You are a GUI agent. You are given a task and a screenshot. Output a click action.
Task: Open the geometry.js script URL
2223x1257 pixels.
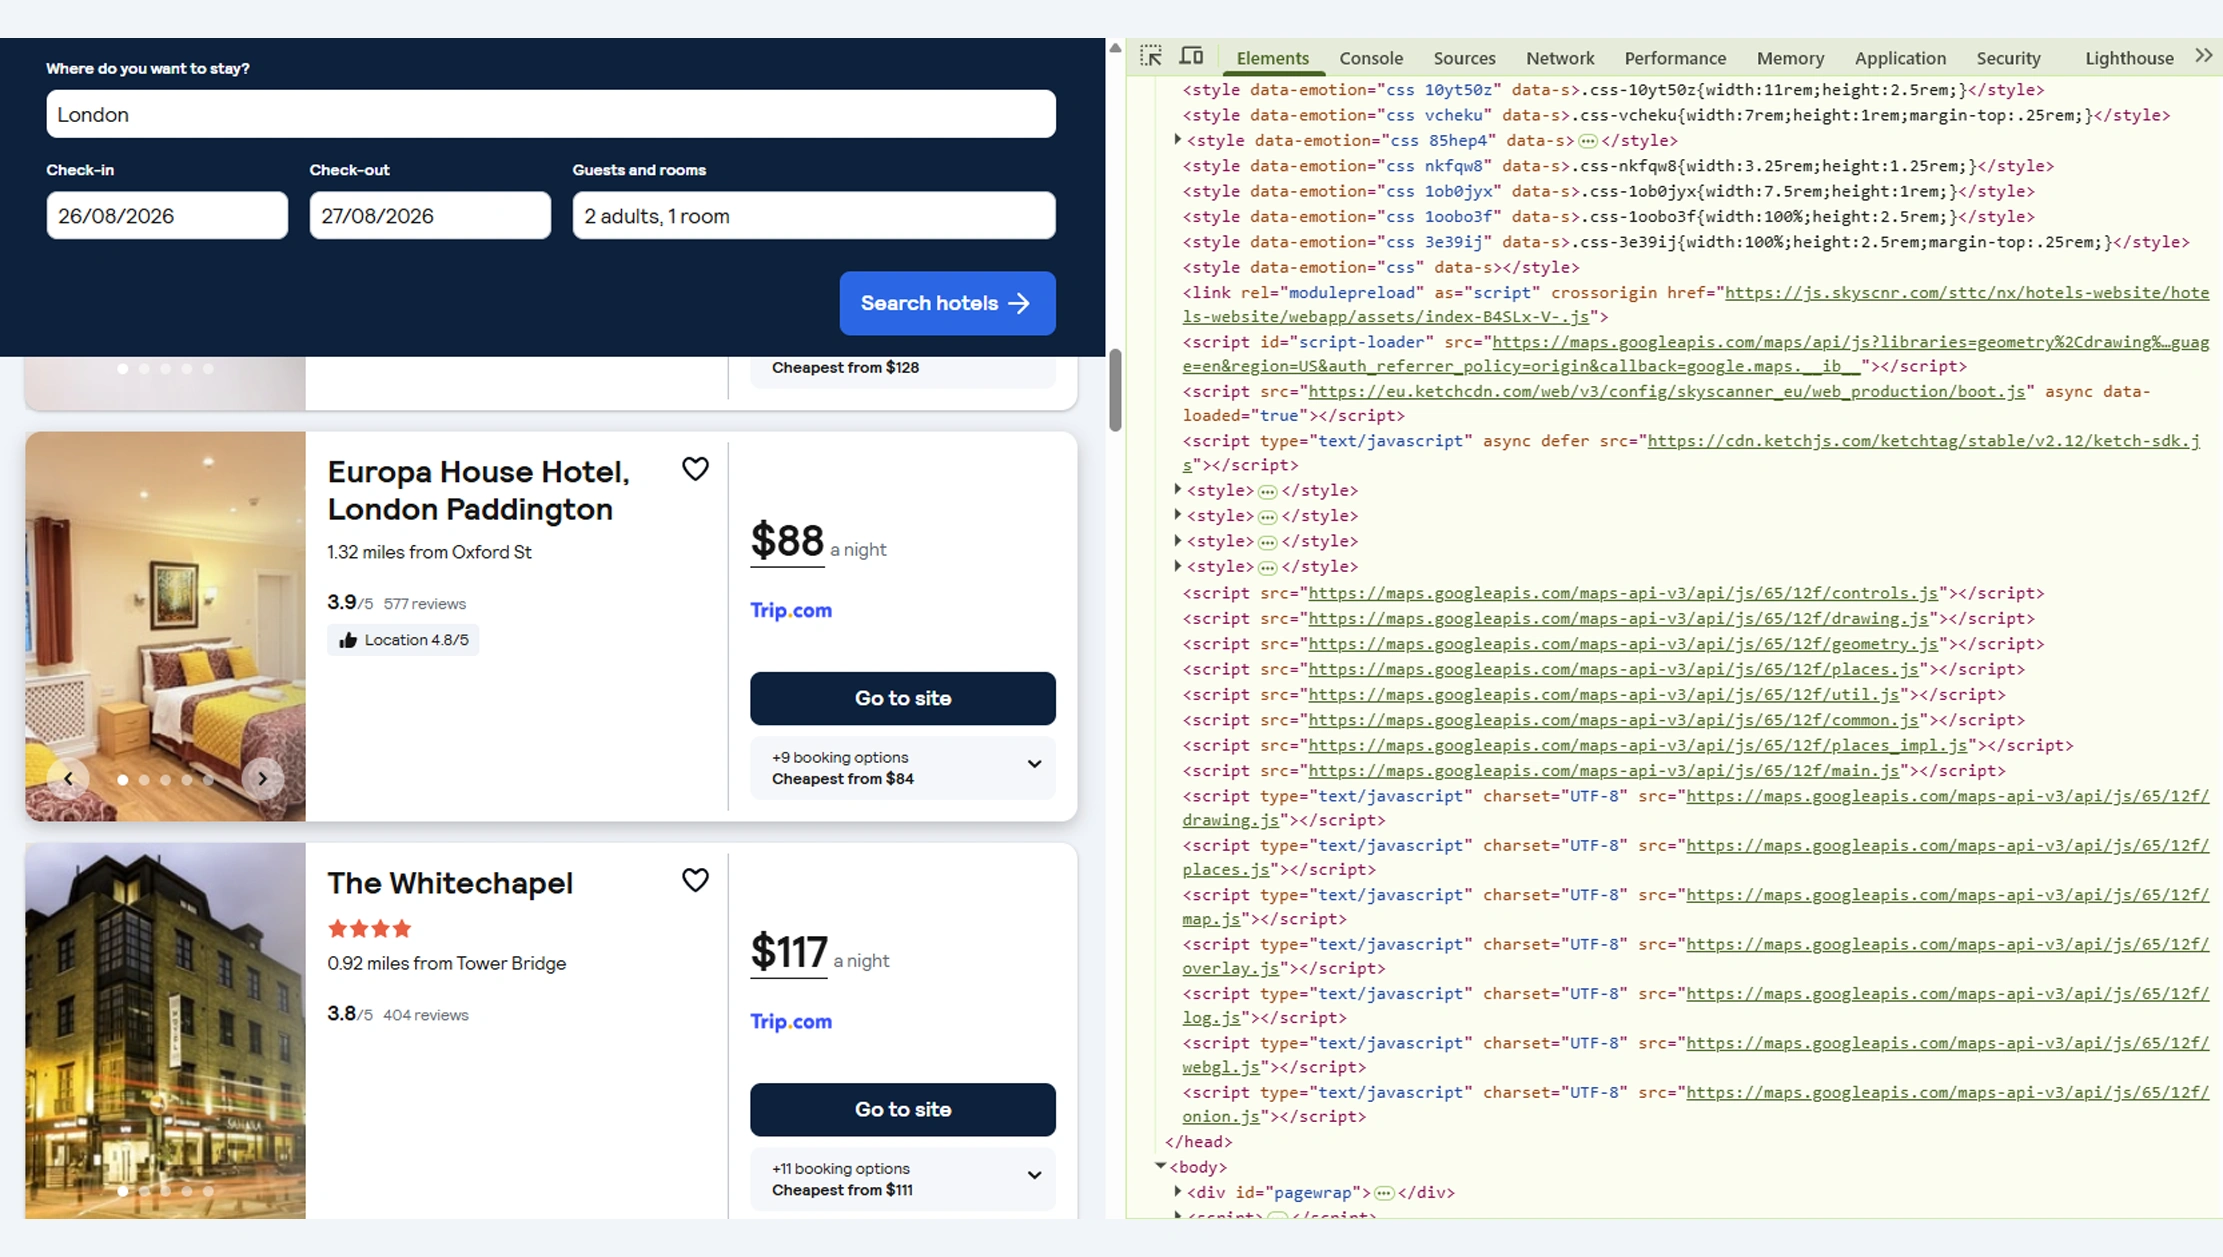point(1623,644)
